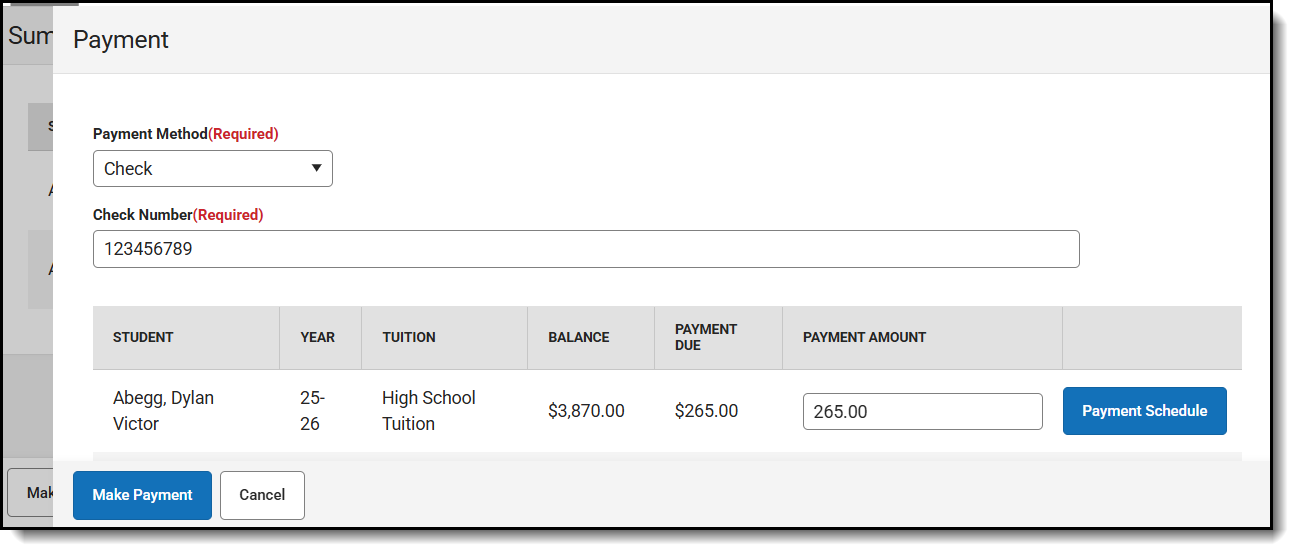Click the Check Number input field
Image resolution: width=1298 pixels, height=555 pixels.
[585, 250]
